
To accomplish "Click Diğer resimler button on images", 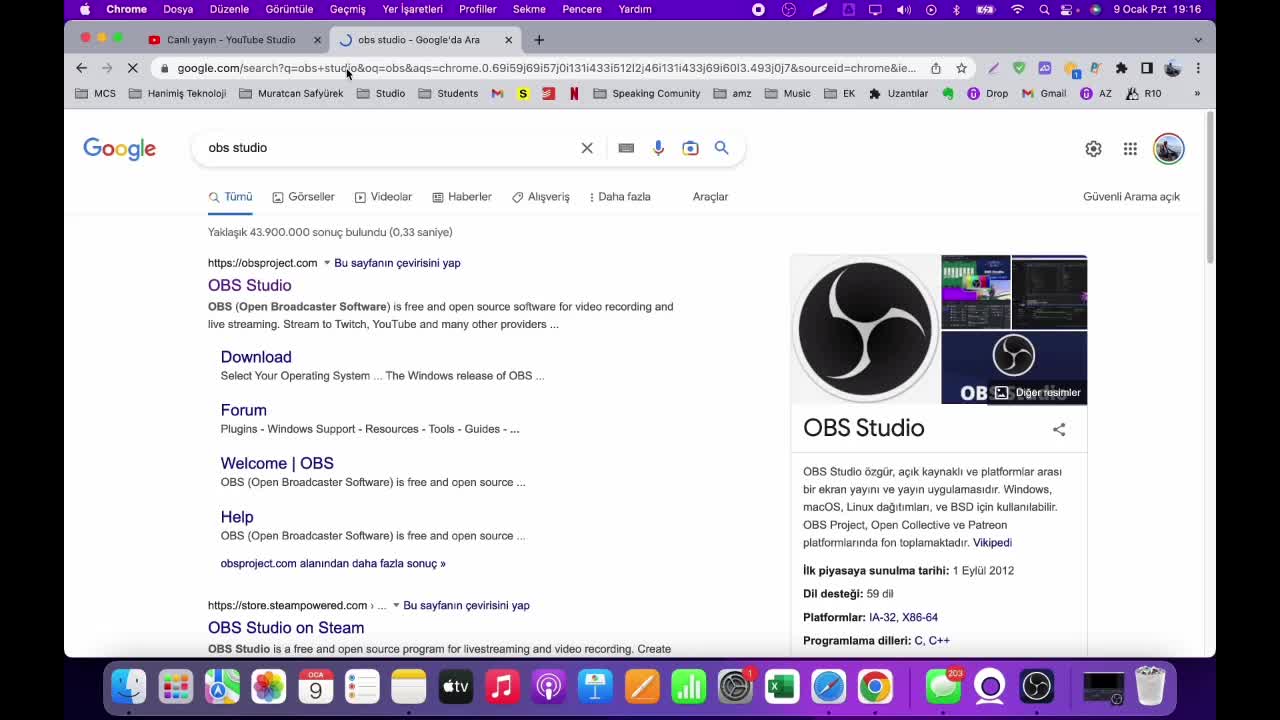I will coord(1037,393).
